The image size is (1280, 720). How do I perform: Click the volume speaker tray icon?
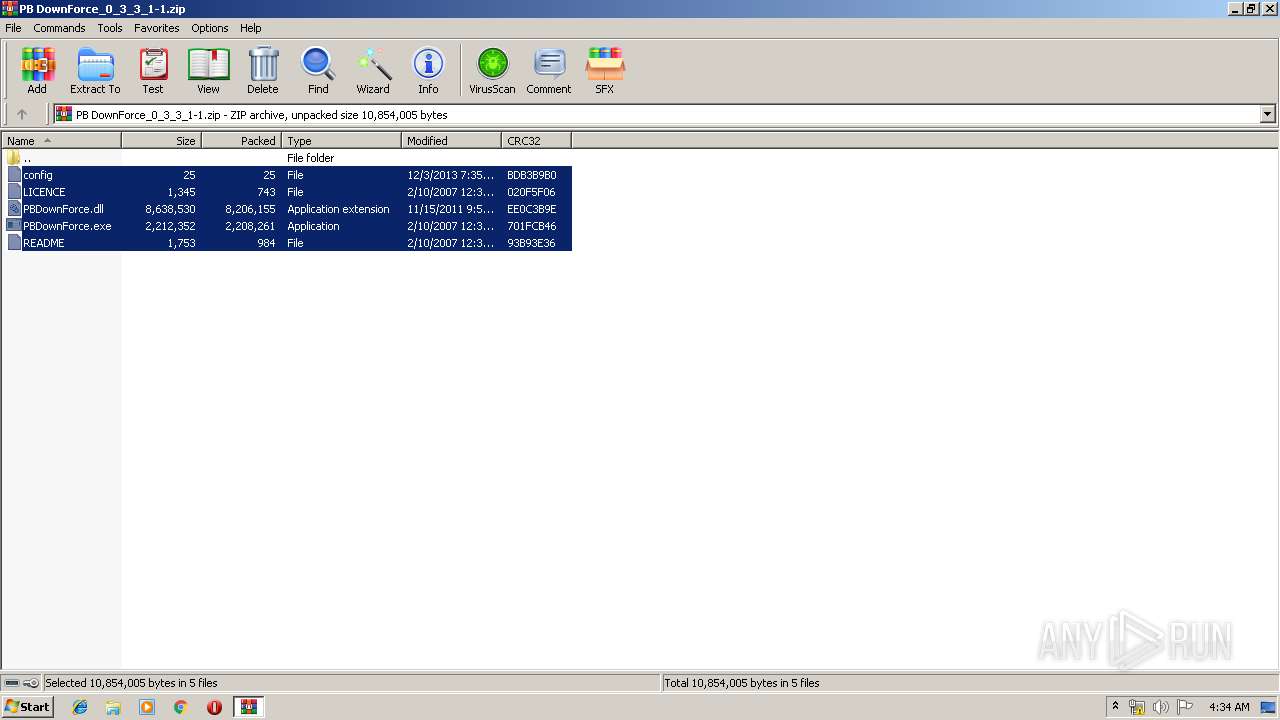coord(1160,707)
